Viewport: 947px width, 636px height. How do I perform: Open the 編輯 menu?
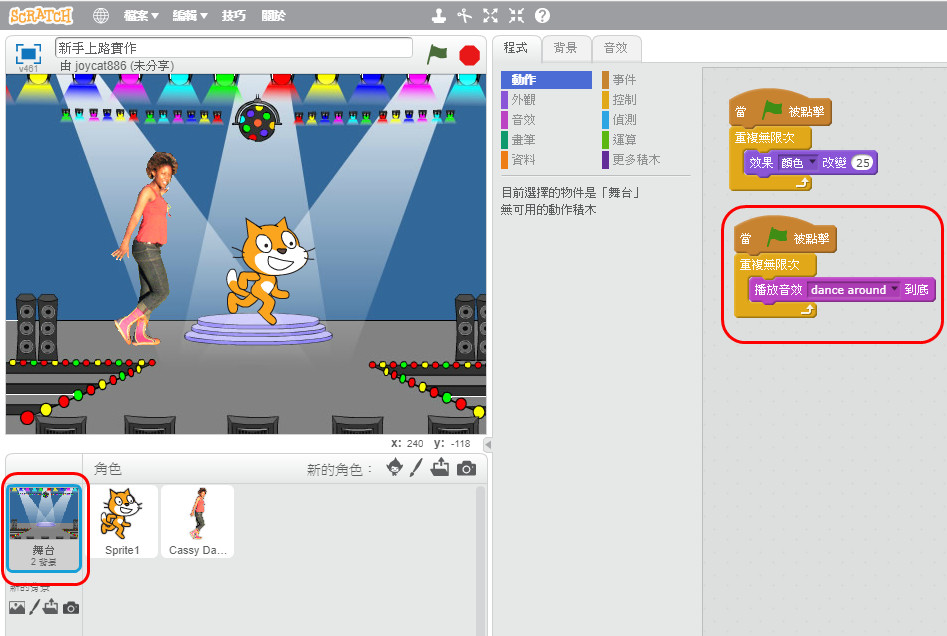click(x=190, y=16)
